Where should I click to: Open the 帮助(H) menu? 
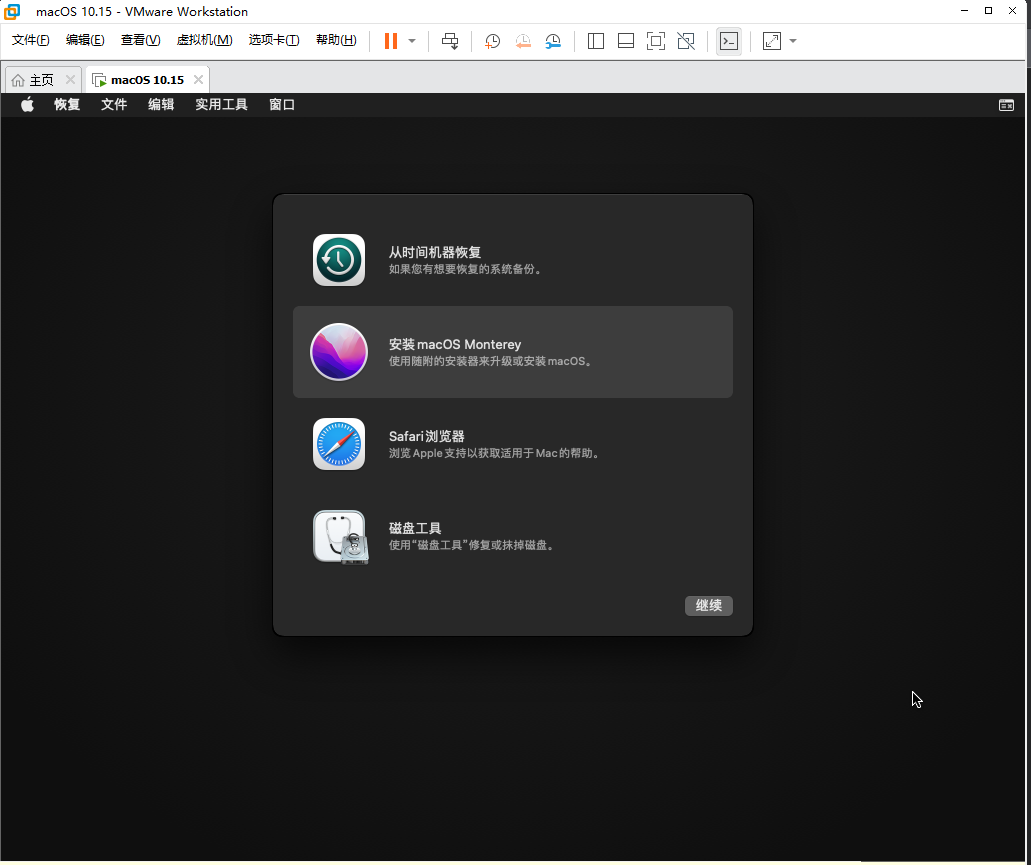[336, 40]
